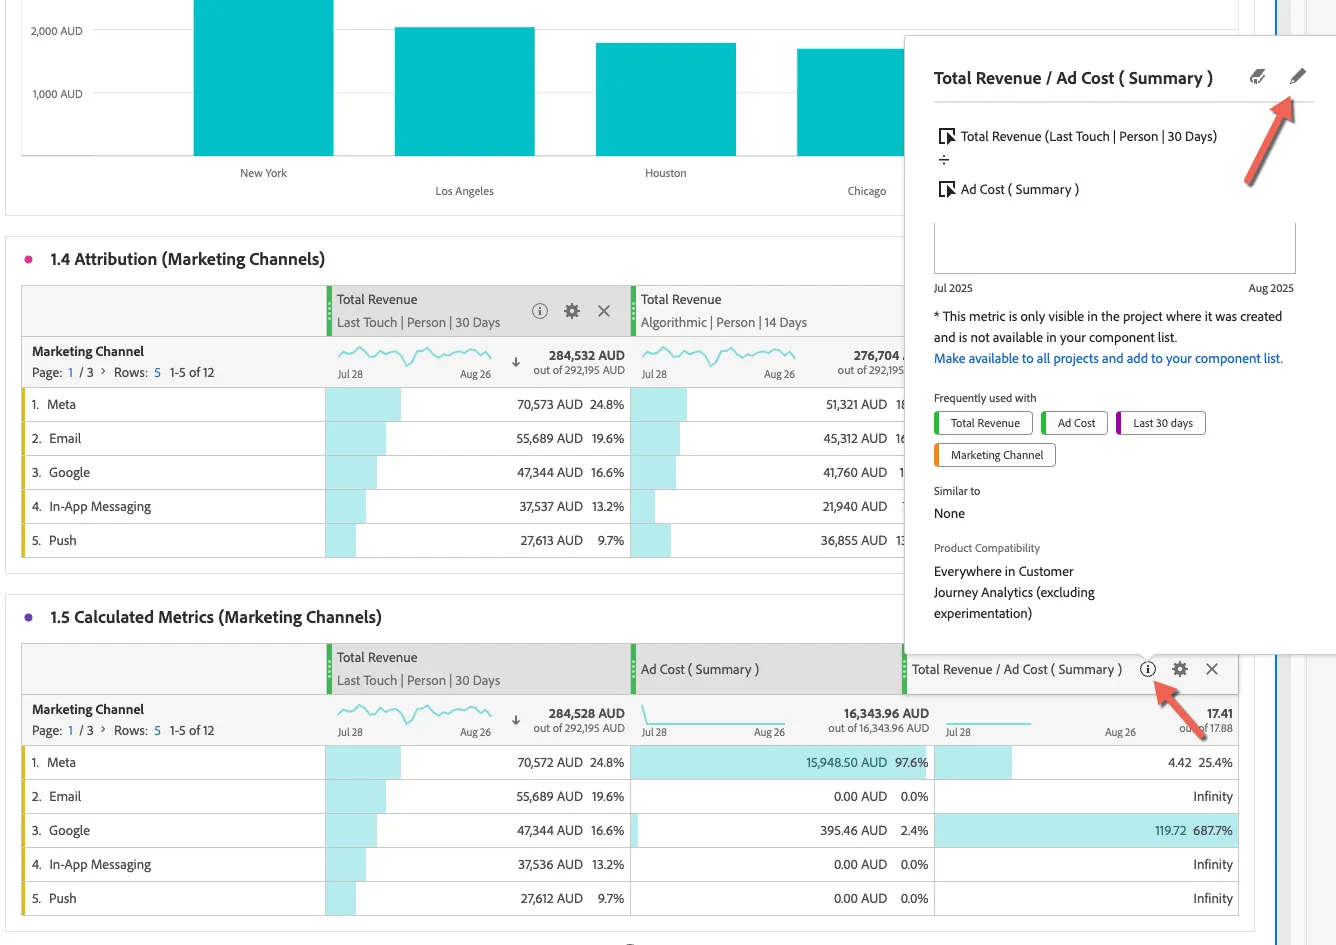Click sort arrow in Calculated Metrics revenue column

[x=516, y=720]
